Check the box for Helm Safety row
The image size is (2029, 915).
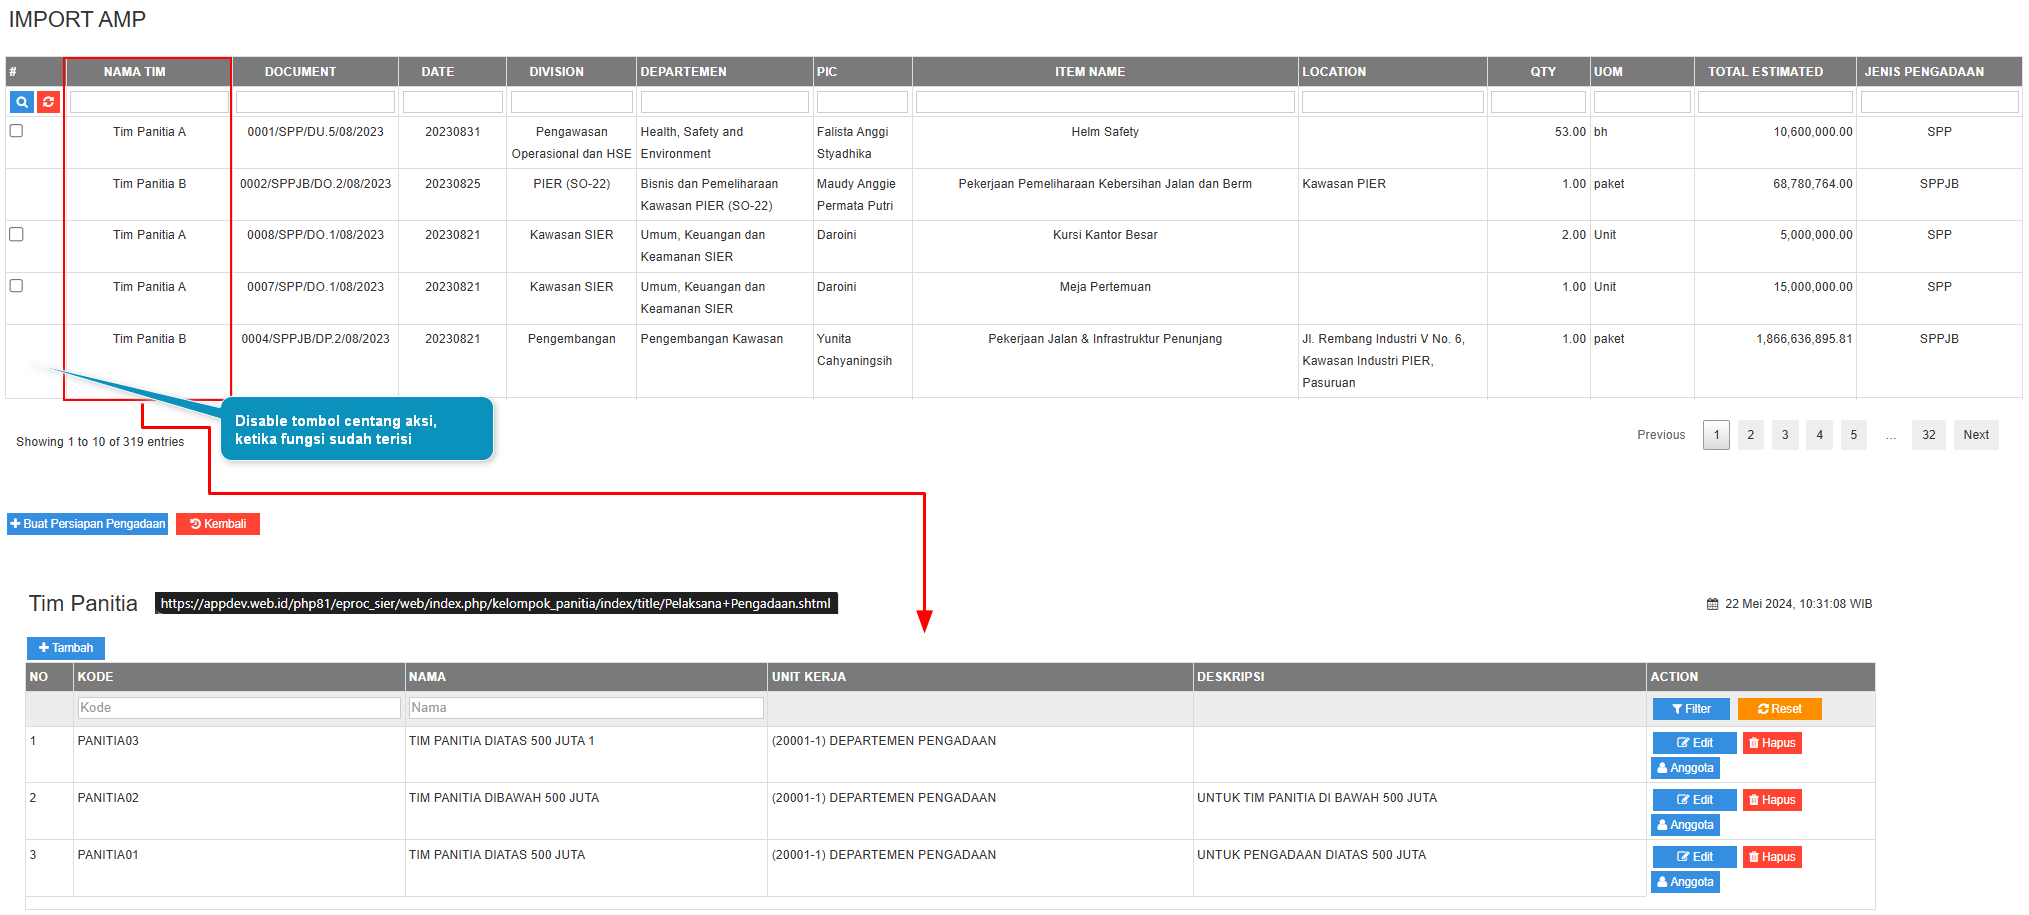16,131
